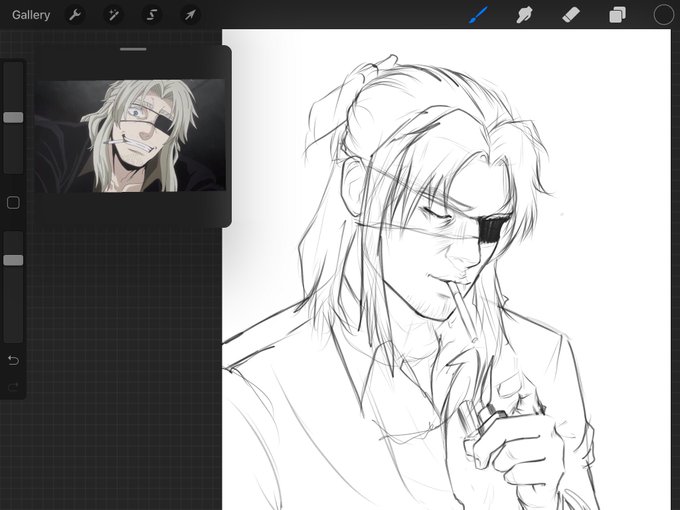680x510 pixels.
Task: Select the Eraser tool
Action: tap(571, 15)
